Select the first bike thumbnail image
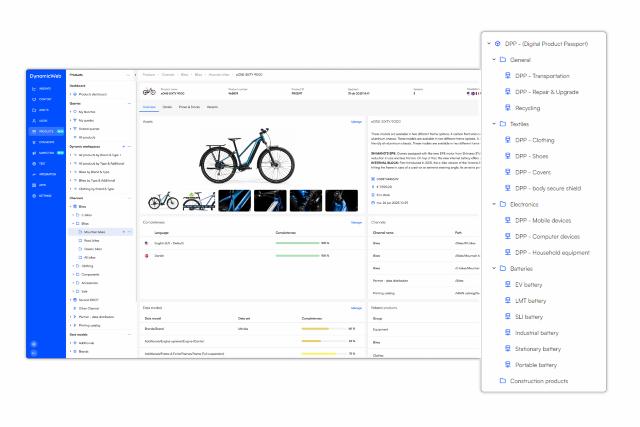The image size is (640, 427). tap(164, 200)
